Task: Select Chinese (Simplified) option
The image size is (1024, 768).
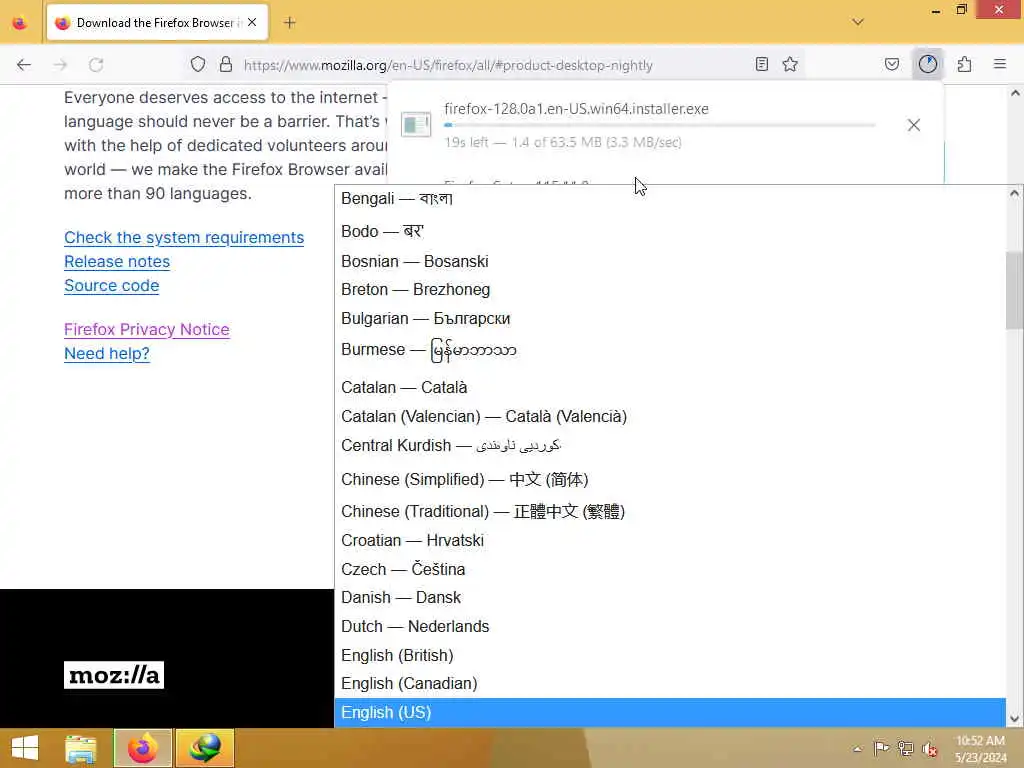Action: (x=670, y=479)
